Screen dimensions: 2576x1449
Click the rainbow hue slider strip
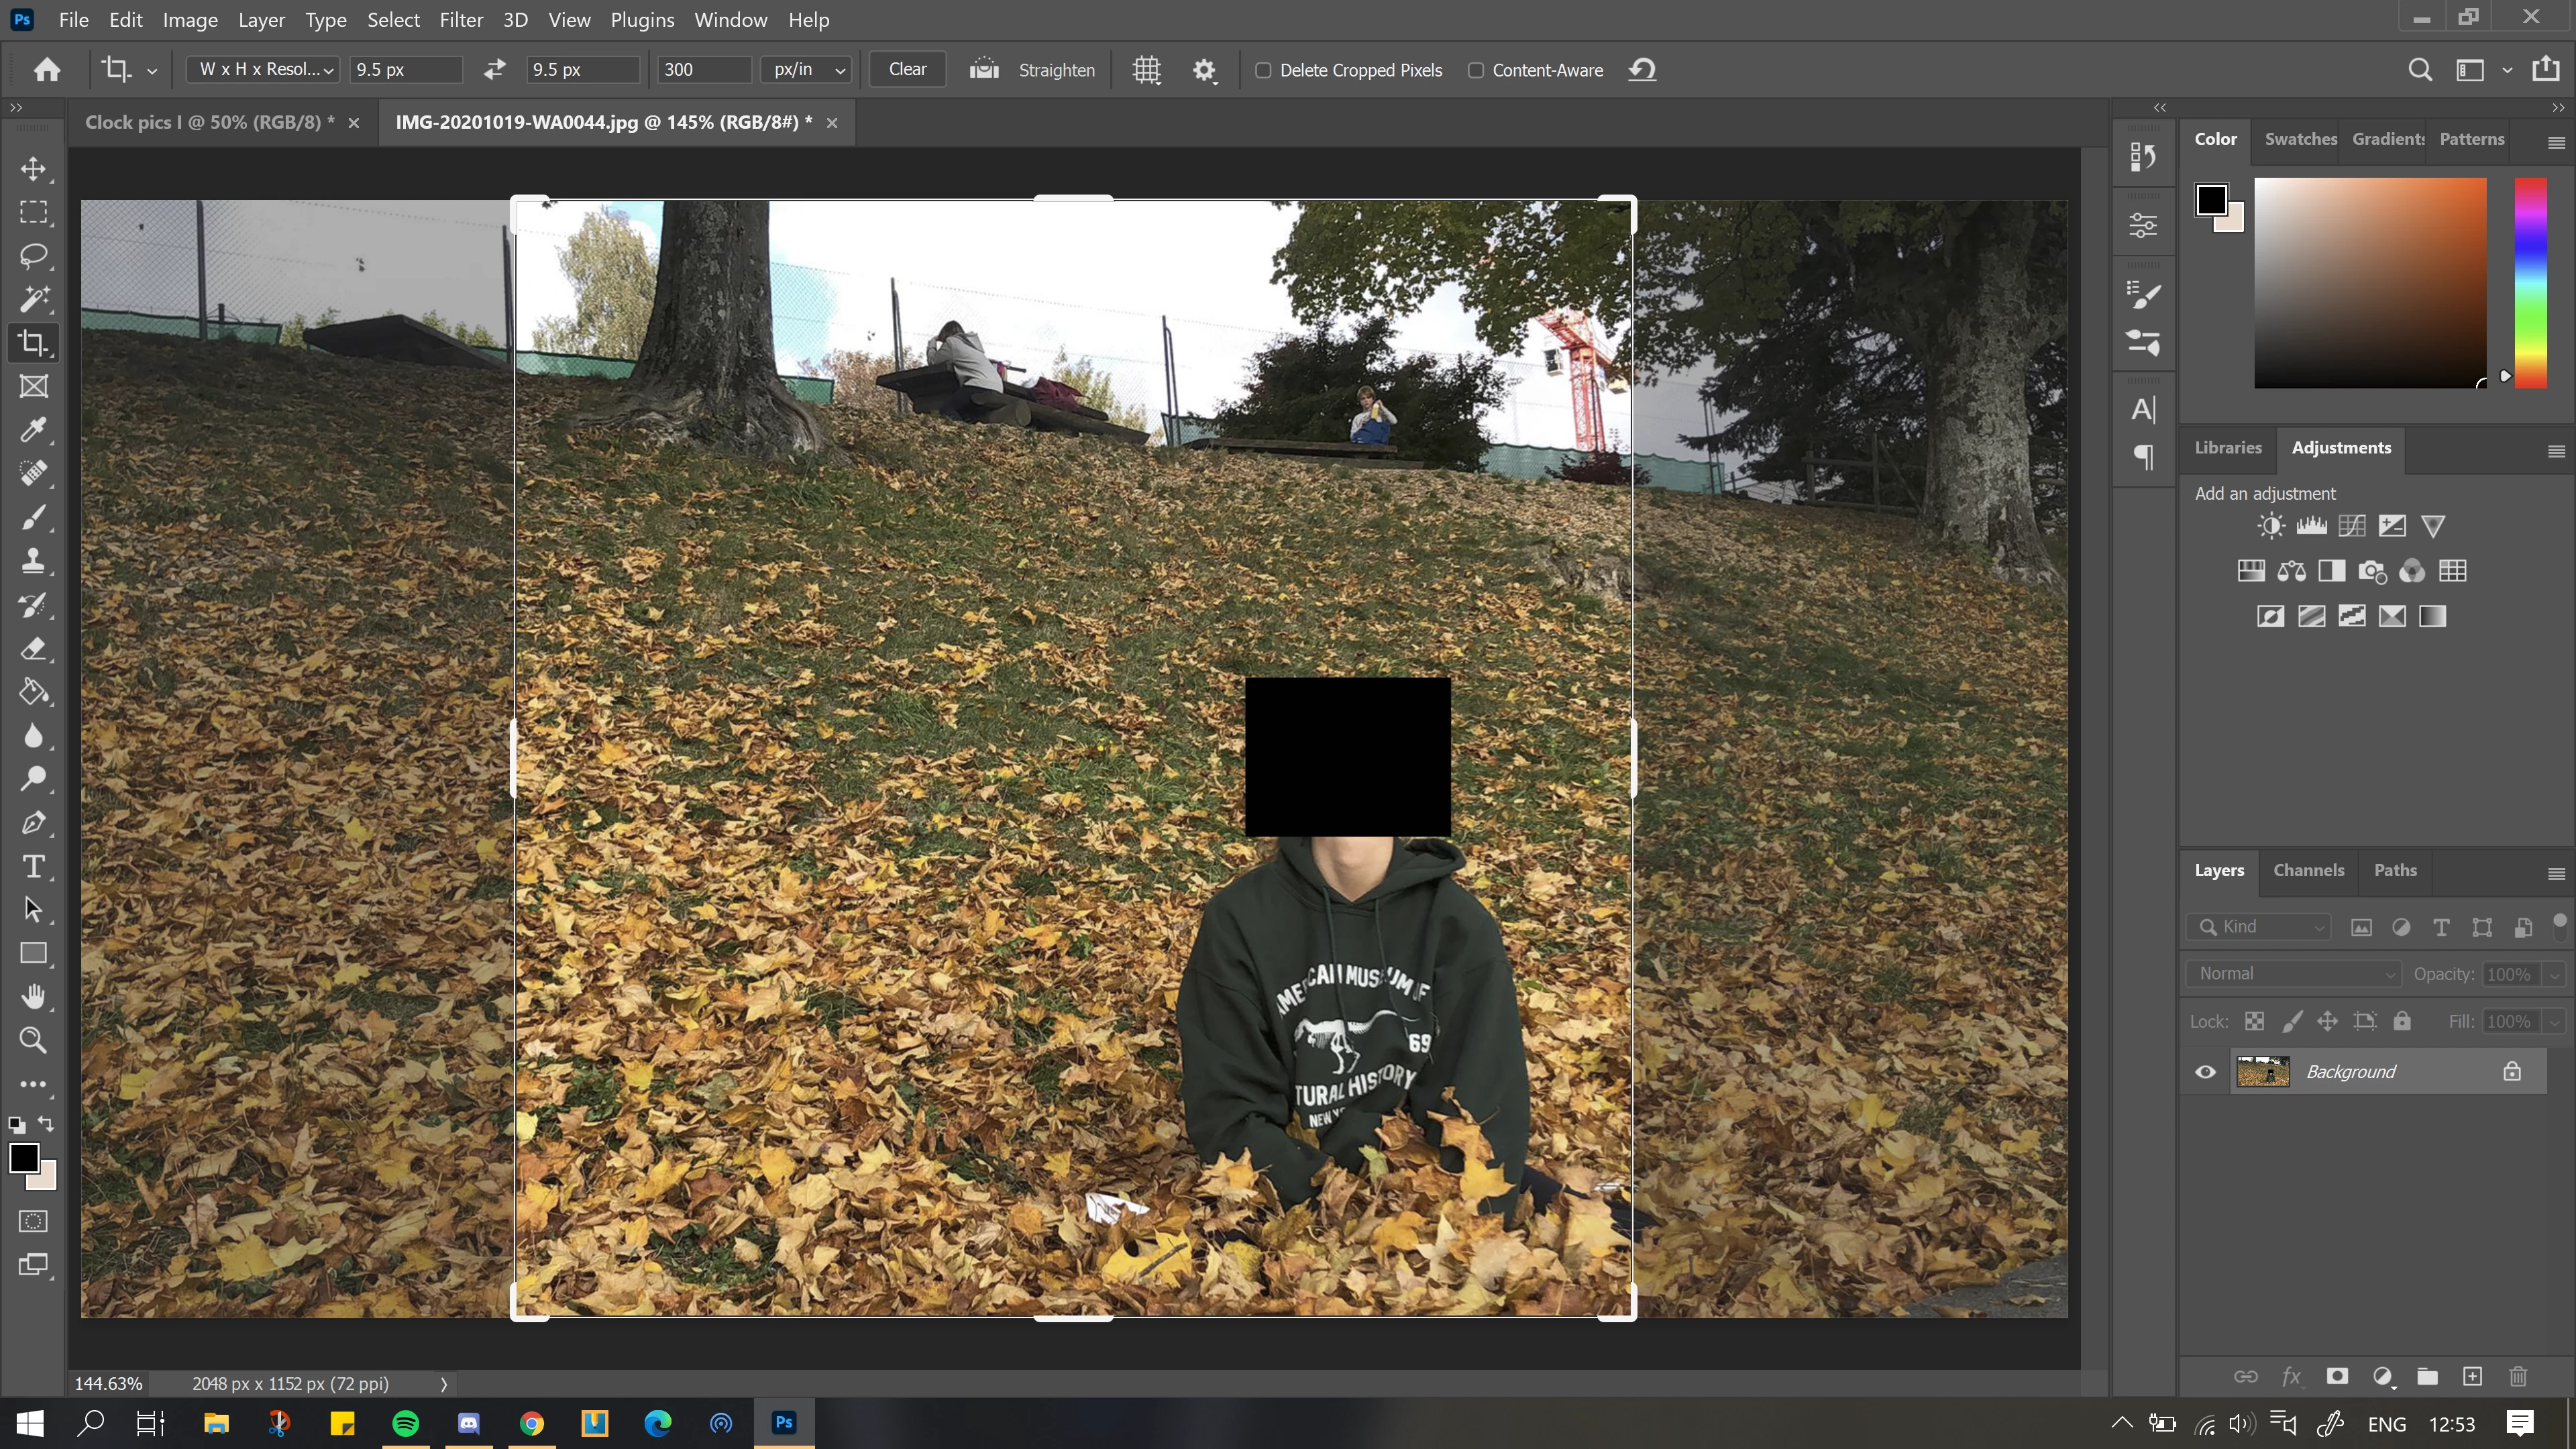(2530, 283)
